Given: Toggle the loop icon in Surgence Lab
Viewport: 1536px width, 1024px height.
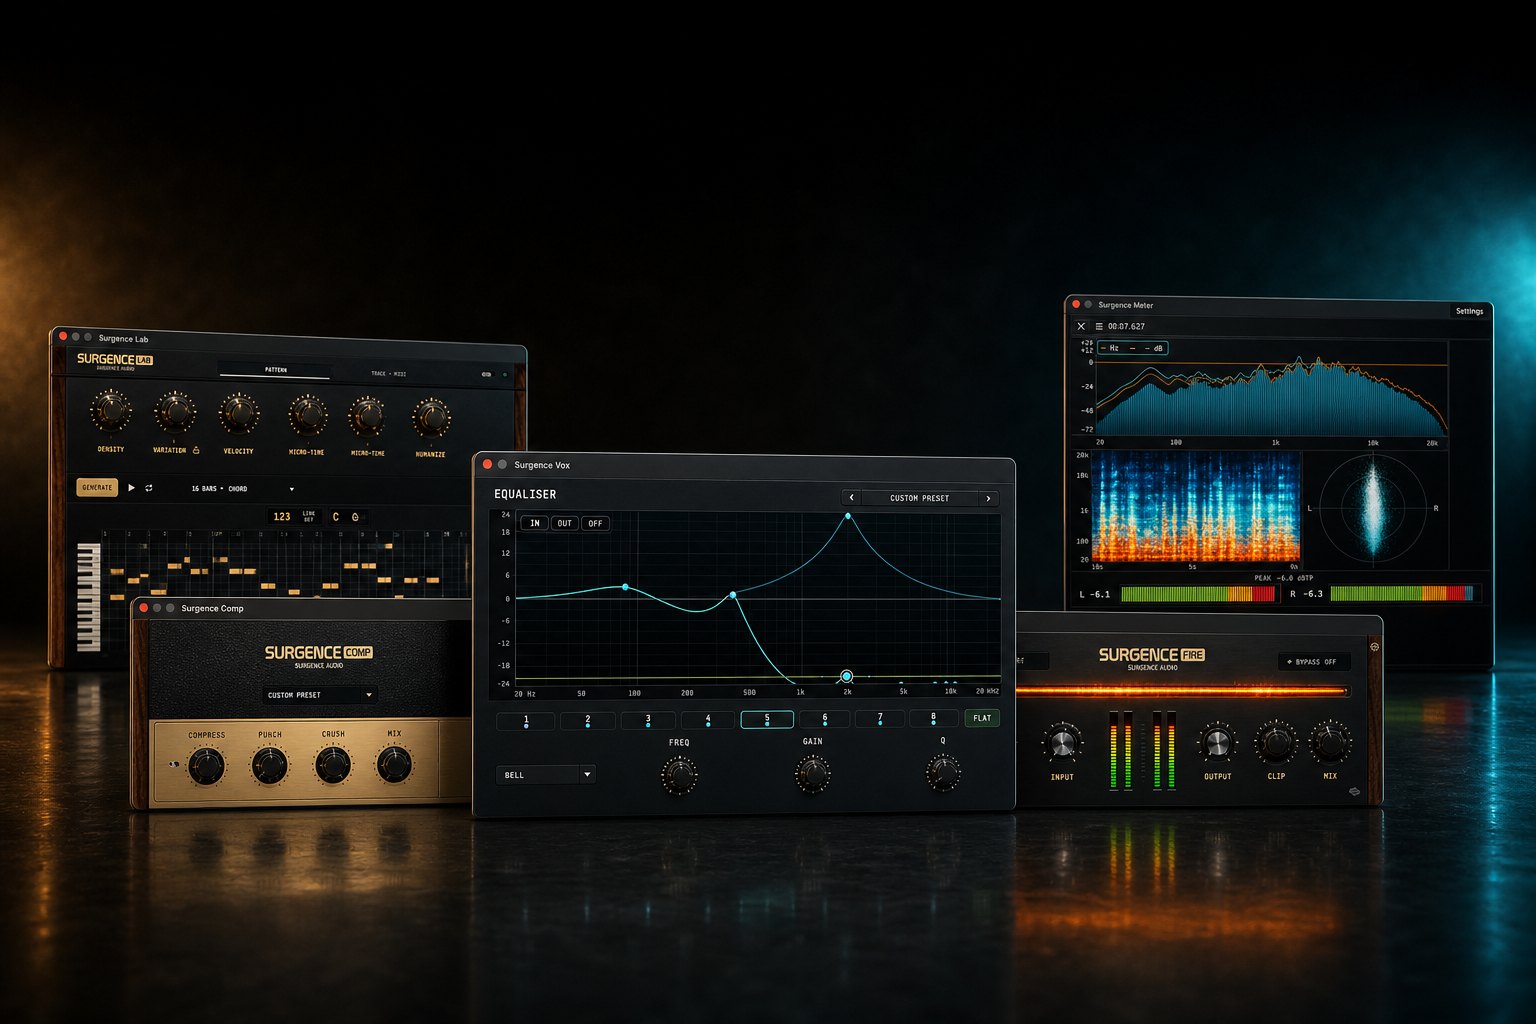Looking at the screenshot, I should click(x=149, y=488).
